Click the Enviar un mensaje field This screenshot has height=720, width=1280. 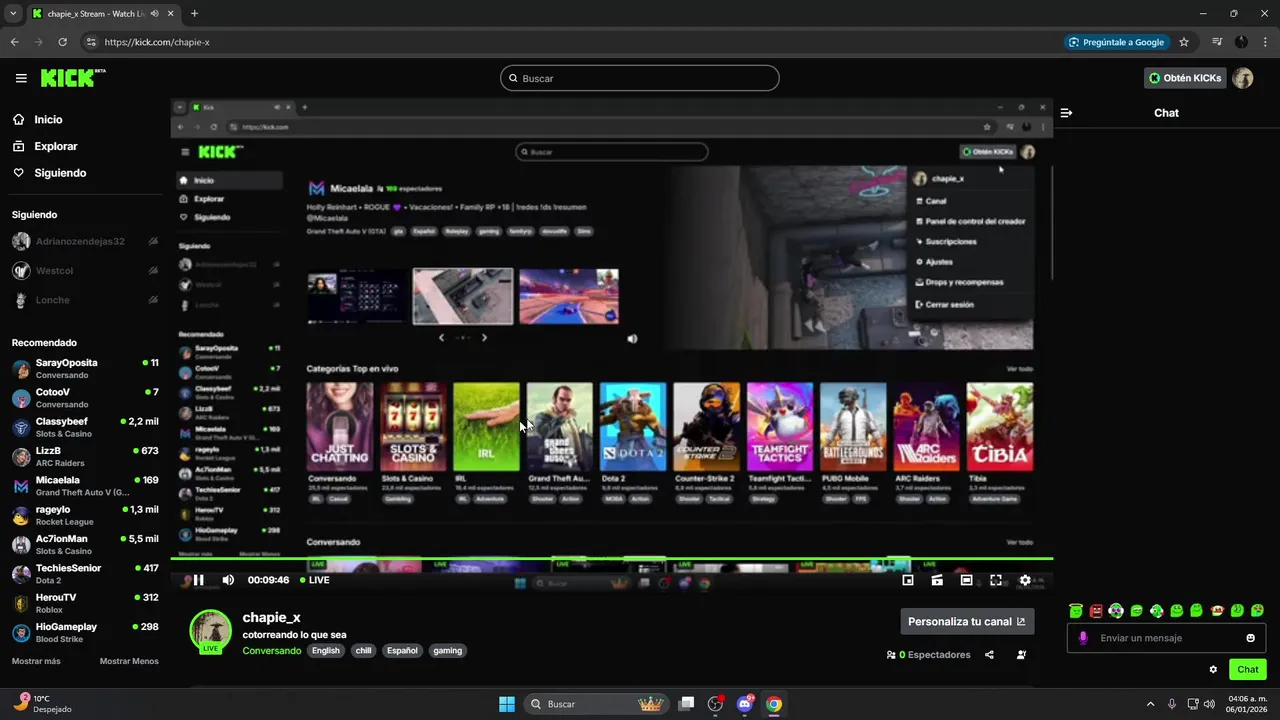pyautogui.click(x=1166, y=638)
